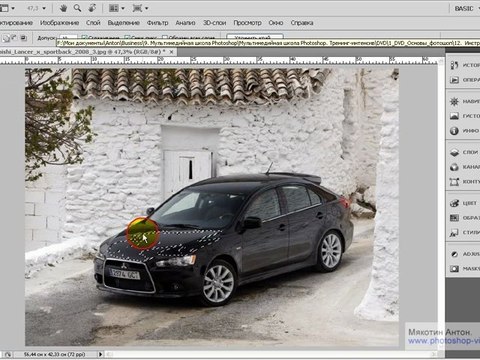Toggle the Образец всех слоев checkbox
The height and width of the screenshot is (360, 480).
click(164, 38)
